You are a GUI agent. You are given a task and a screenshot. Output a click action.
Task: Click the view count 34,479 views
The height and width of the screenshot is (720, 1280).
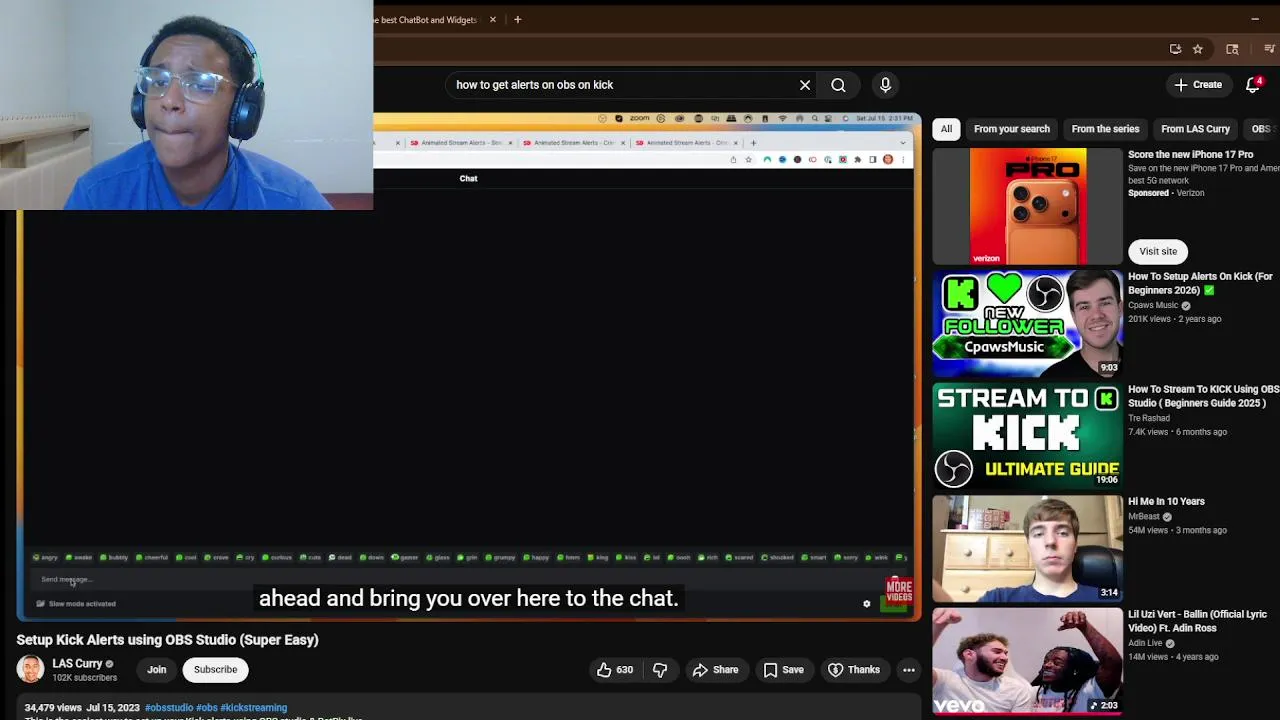pyautogui.click(x=53, y=708)
